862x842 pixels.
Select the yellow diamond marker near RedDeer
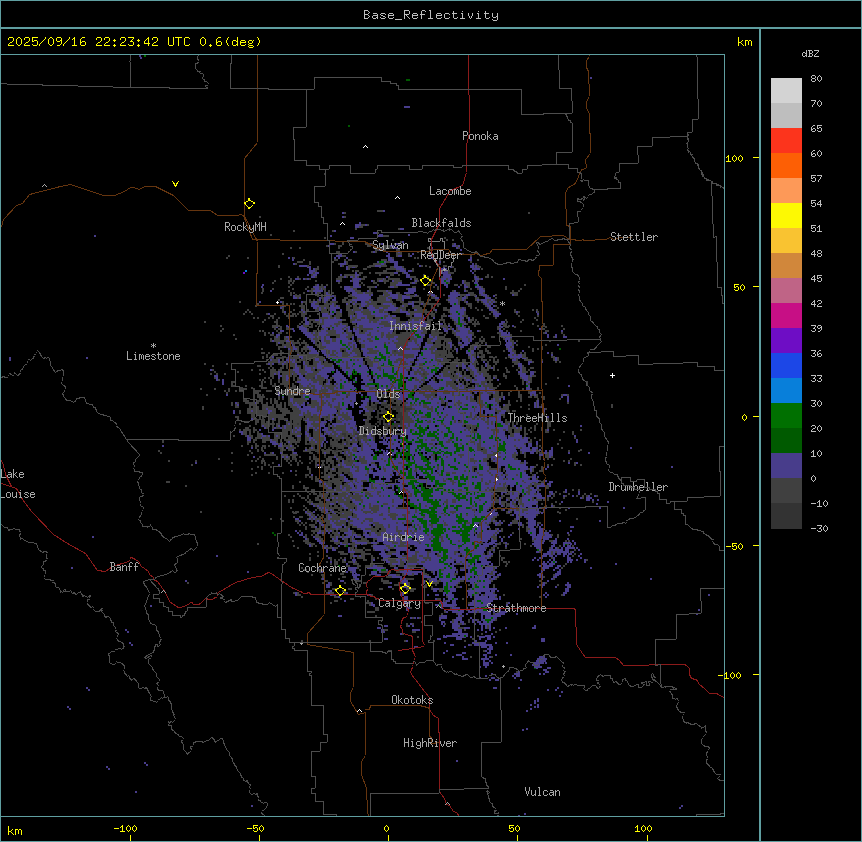click(x=425, y=280)
